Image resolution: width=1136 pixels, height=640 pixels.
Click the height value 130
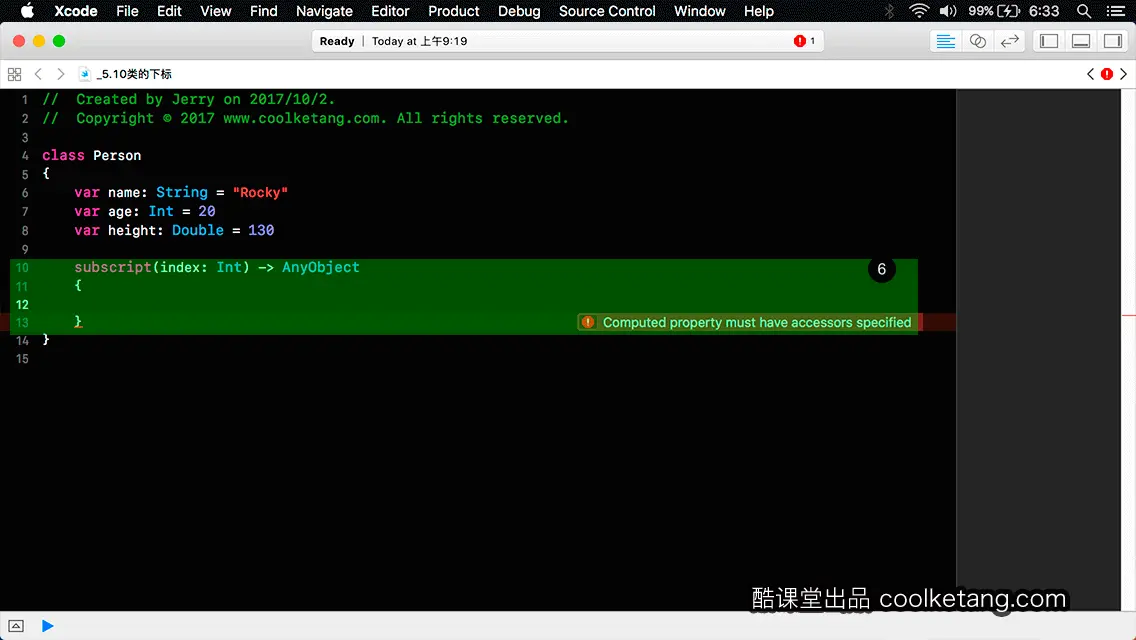(x=261, y=230)
